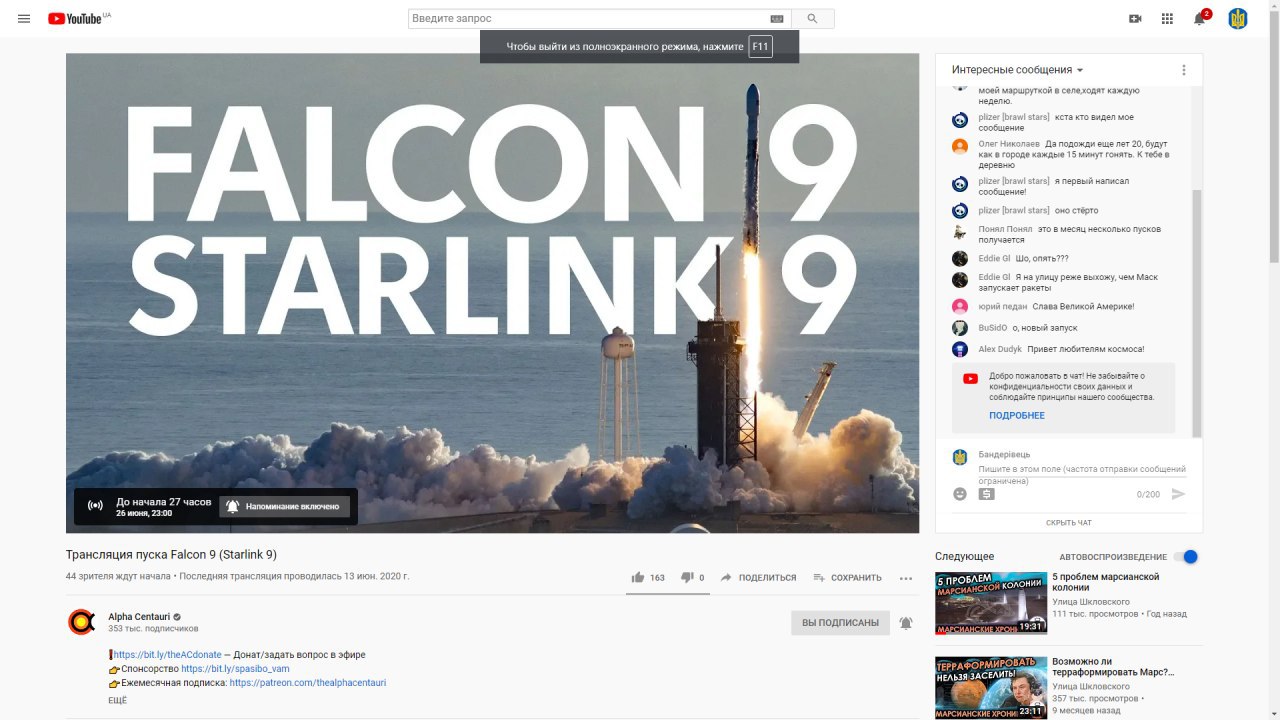Click video title Трансляция пуска Falcon 9
Screen dimensions: 1280x720
pos(171,554)
